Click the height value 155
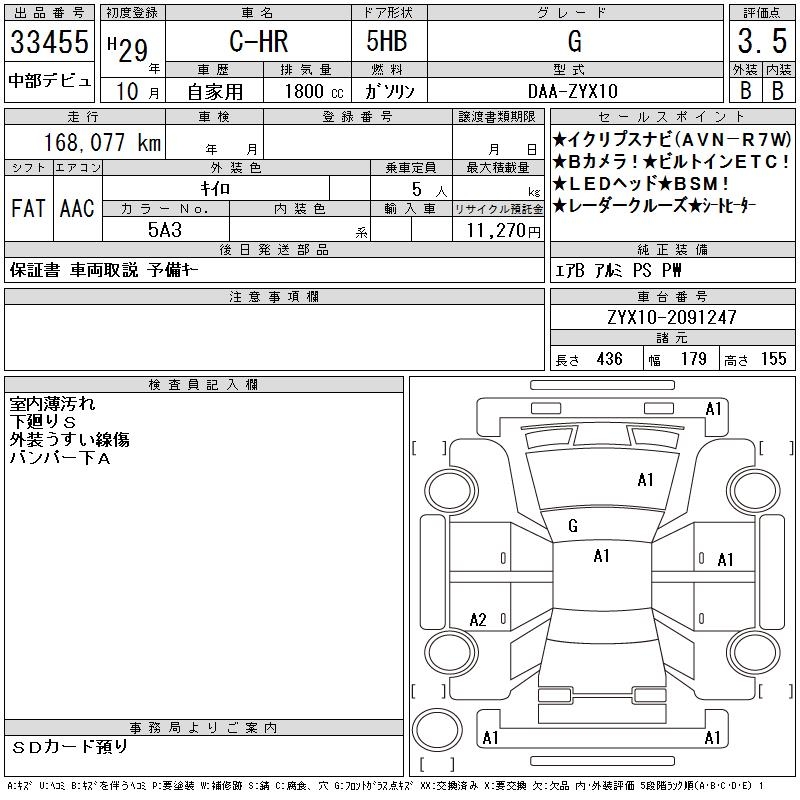 pyautogui.click(x=773, y=359)
